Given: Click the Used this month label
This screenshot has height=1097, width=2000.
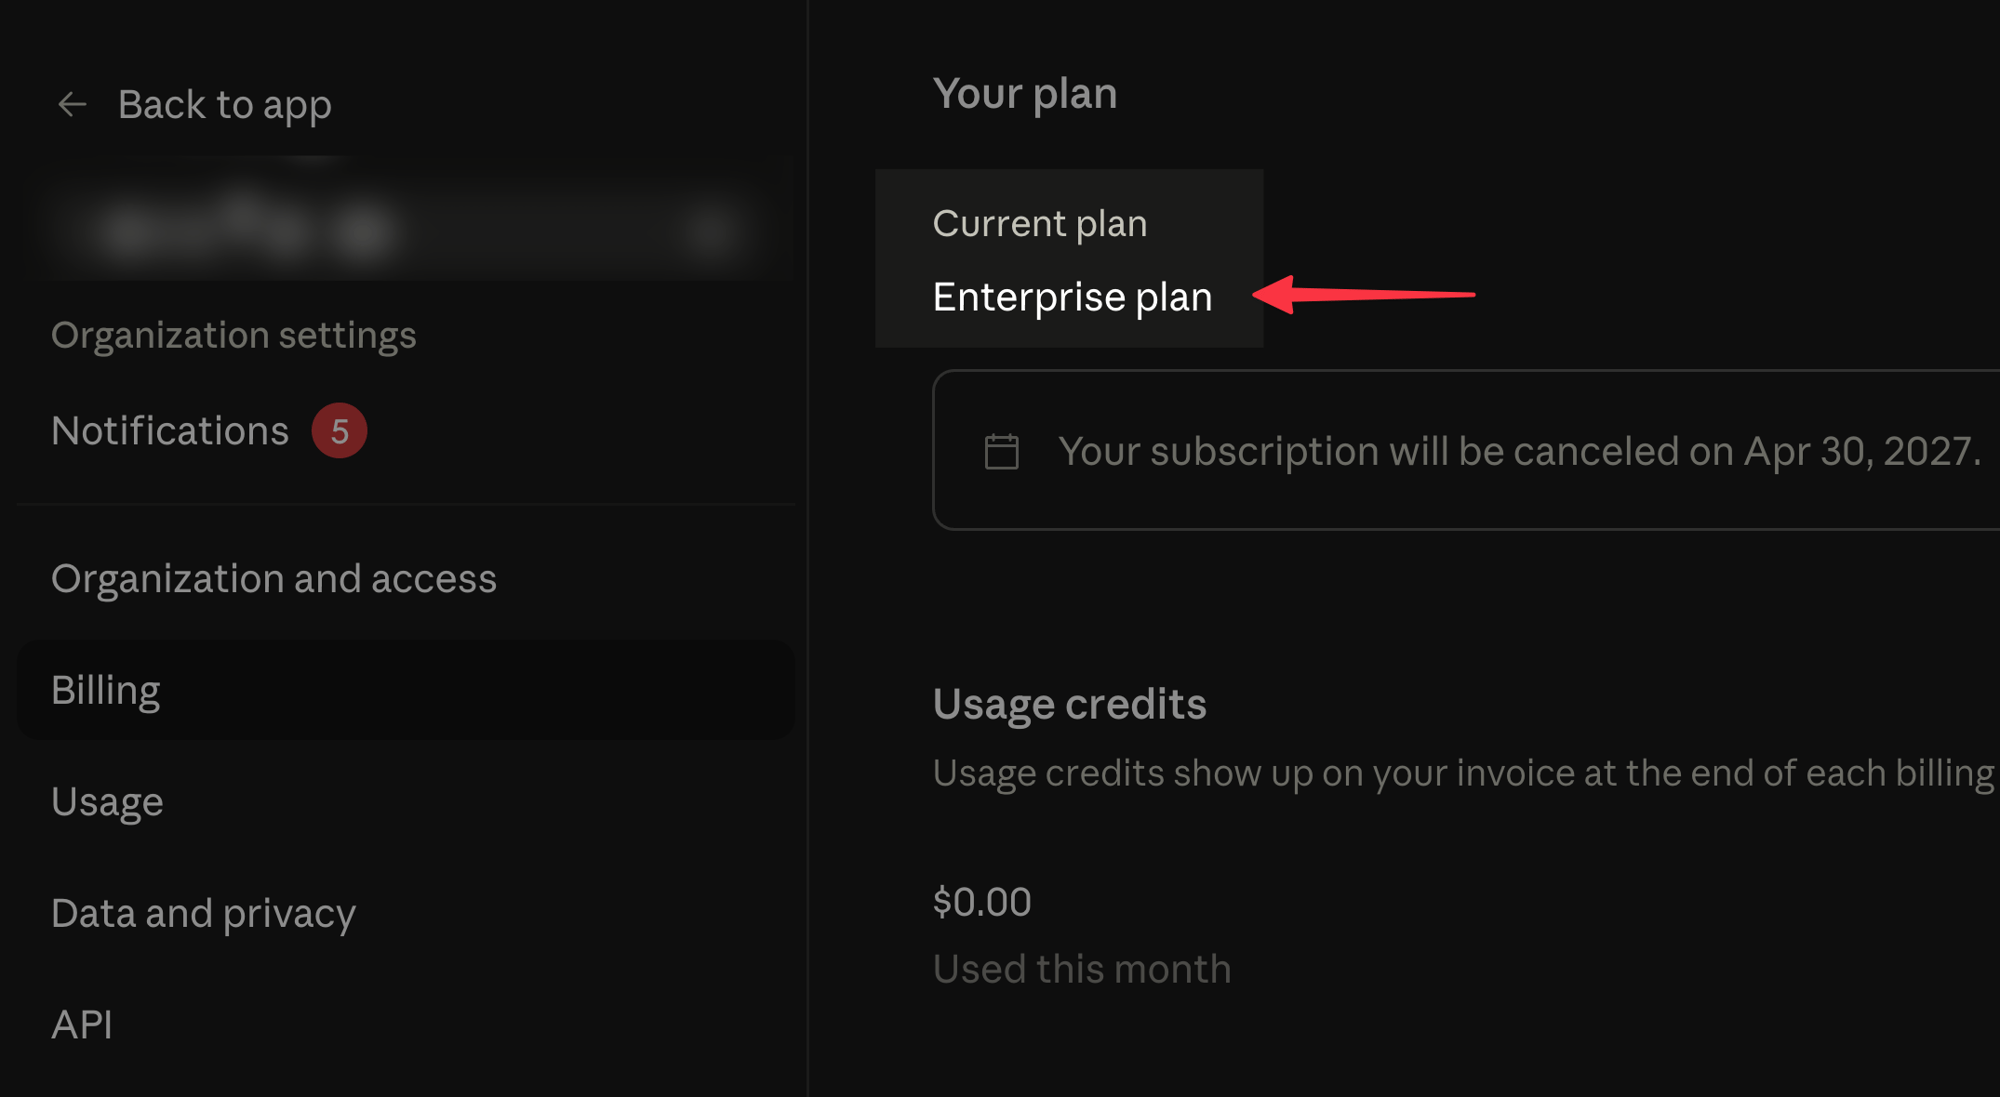Looking at the screenshot, I should coord(1082,969).
